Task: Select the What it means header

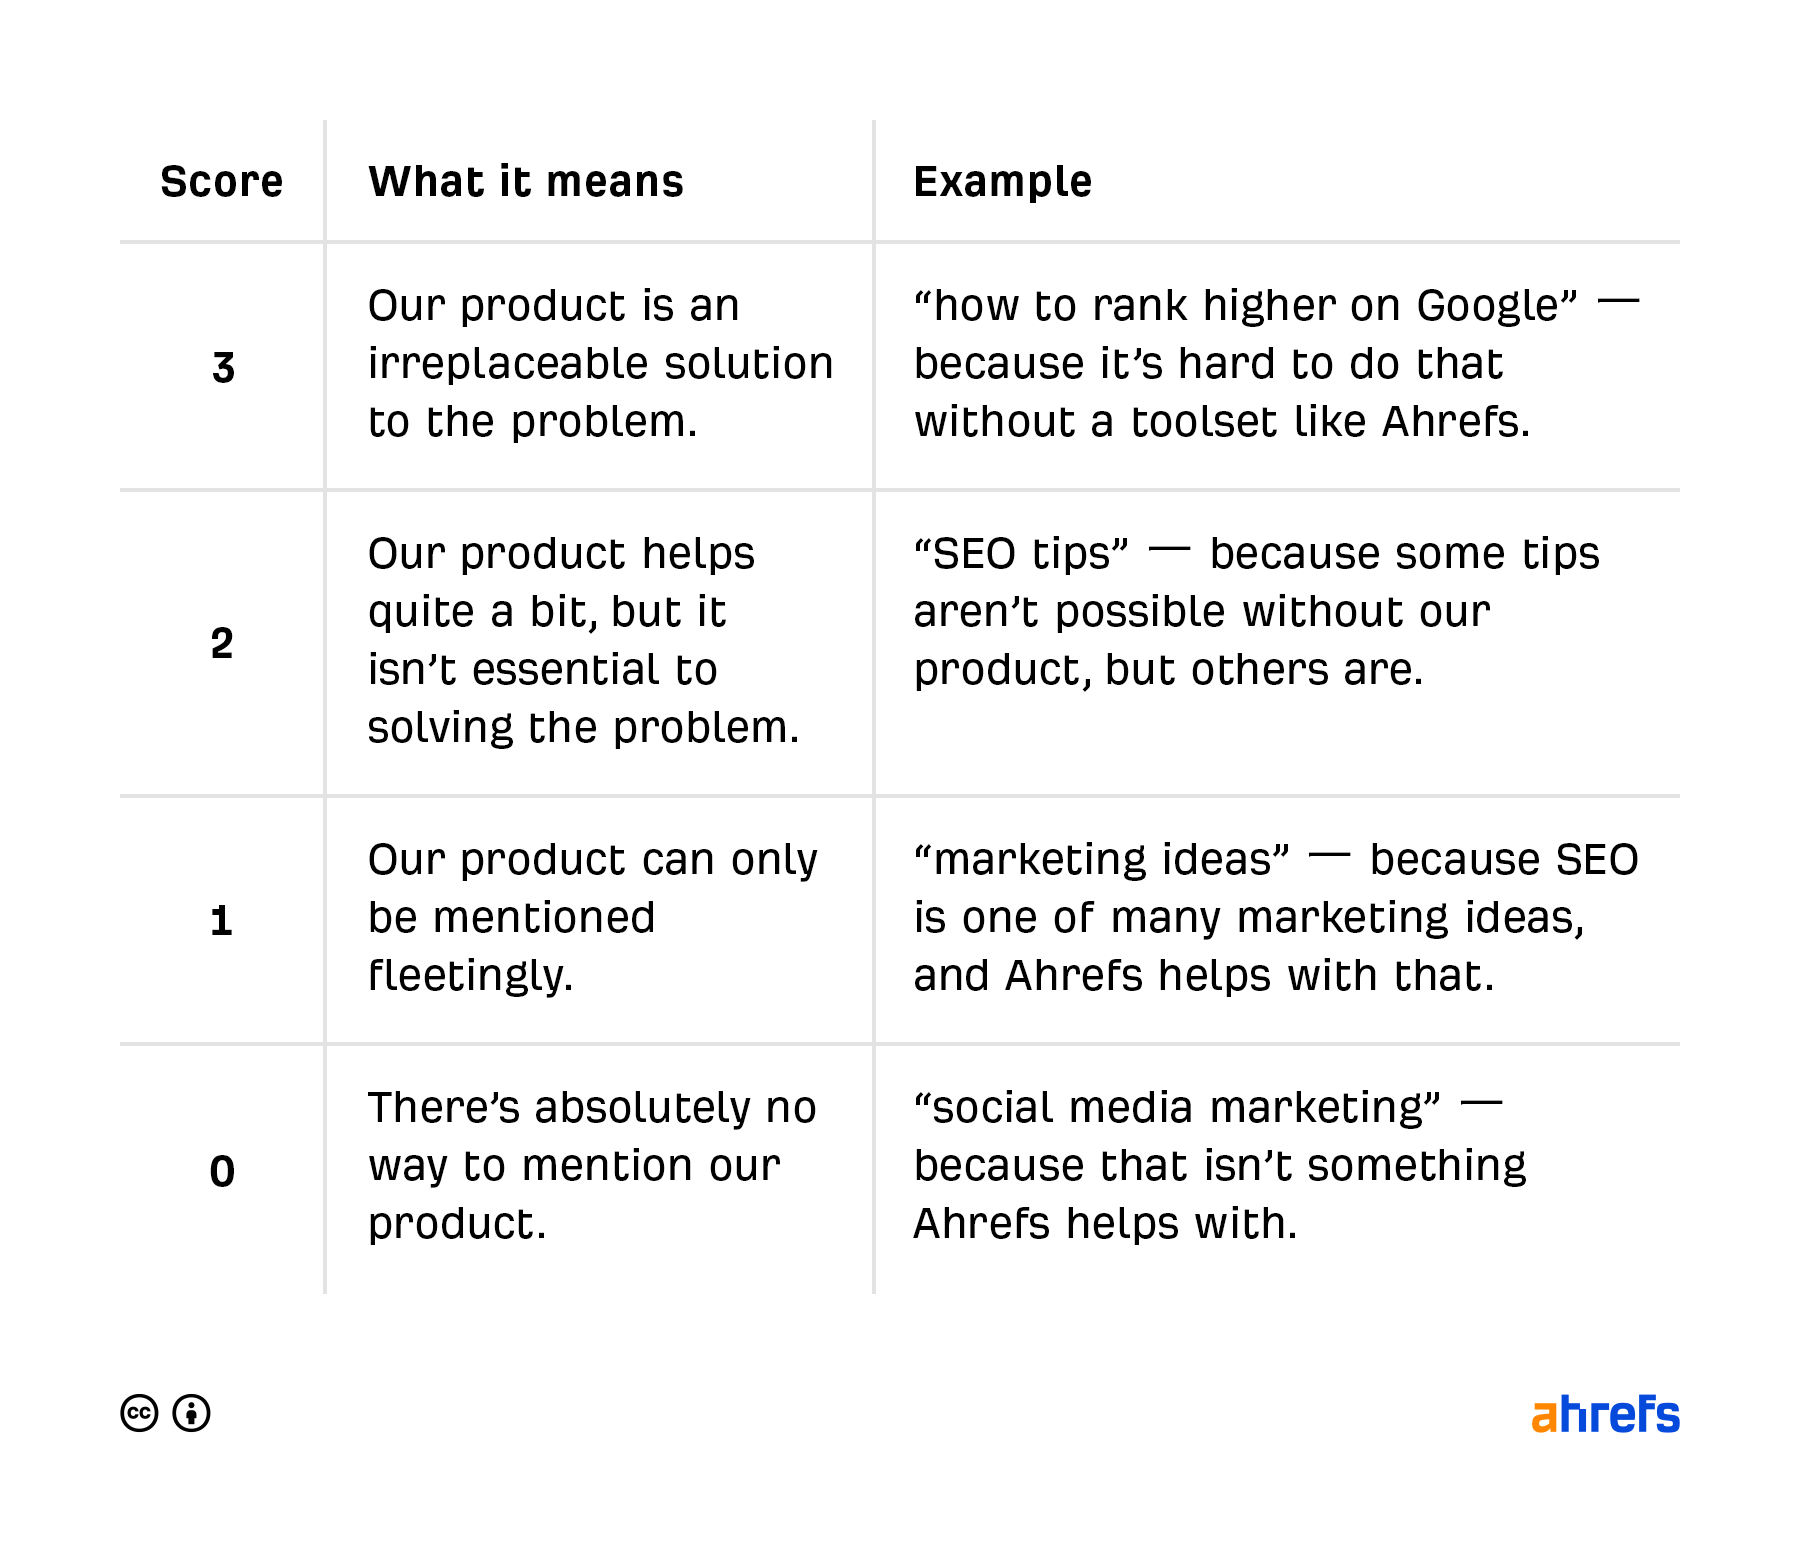Action: [x=526, y=182]
